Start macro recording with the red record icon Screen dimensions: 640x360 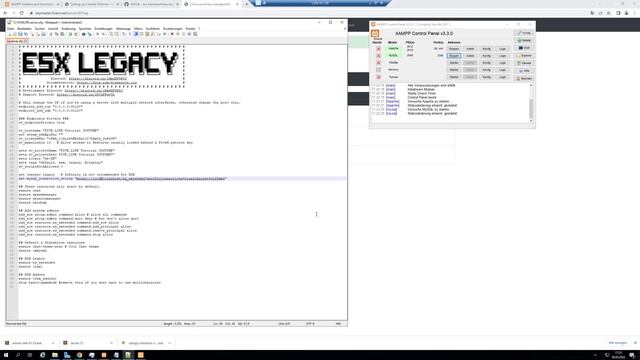(x=172, y=34)
